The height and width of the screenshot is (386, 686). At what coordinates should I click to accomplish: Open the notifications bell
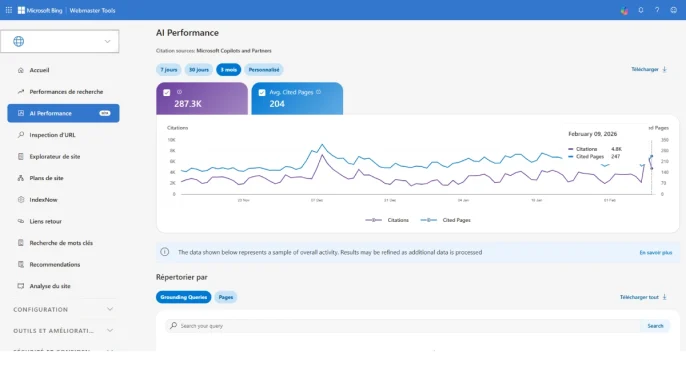(640, 10)
